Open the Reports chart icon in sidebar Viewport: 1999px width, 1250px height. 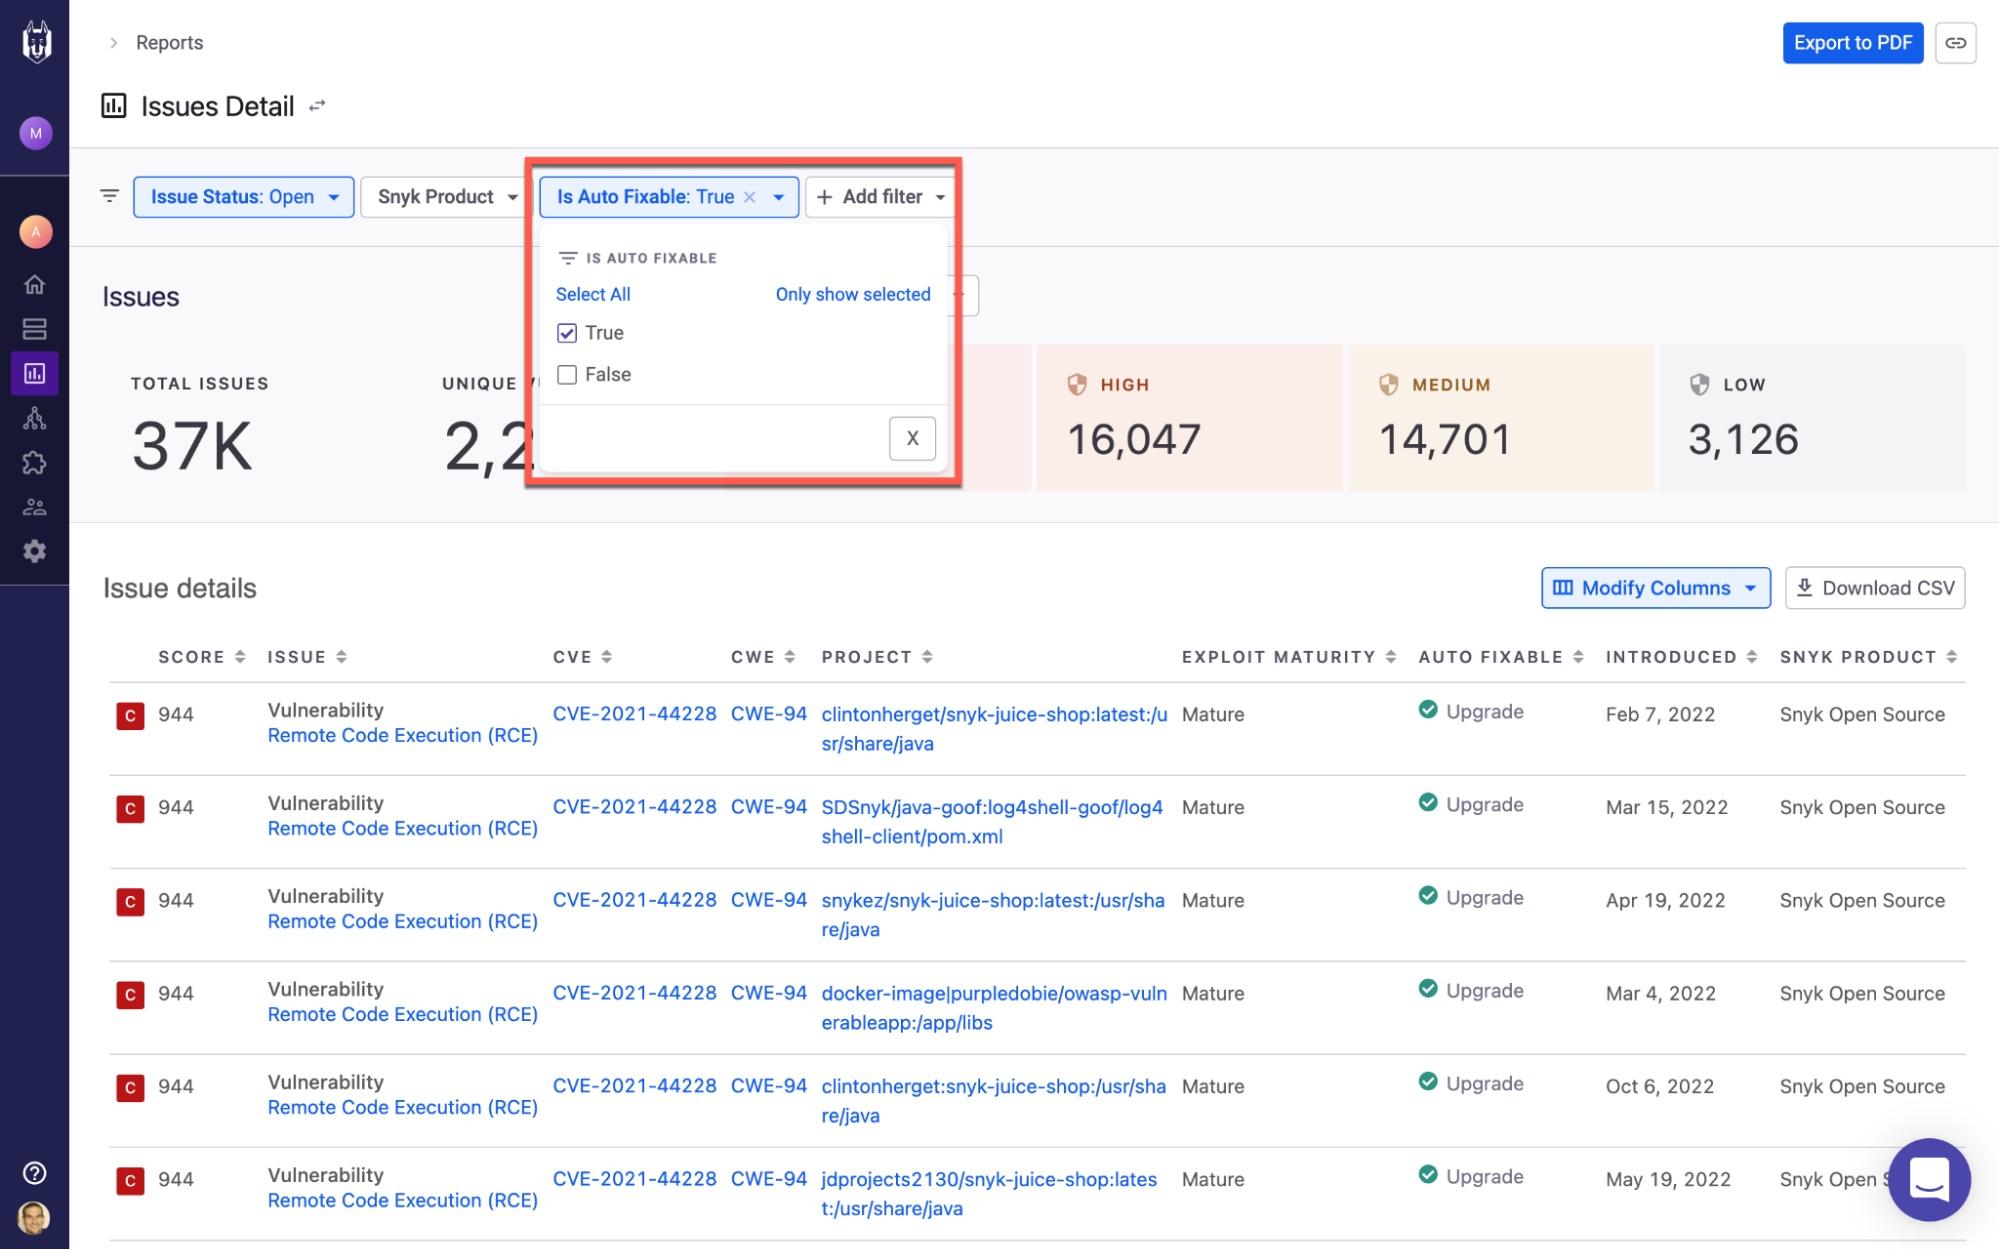(35, 374)
